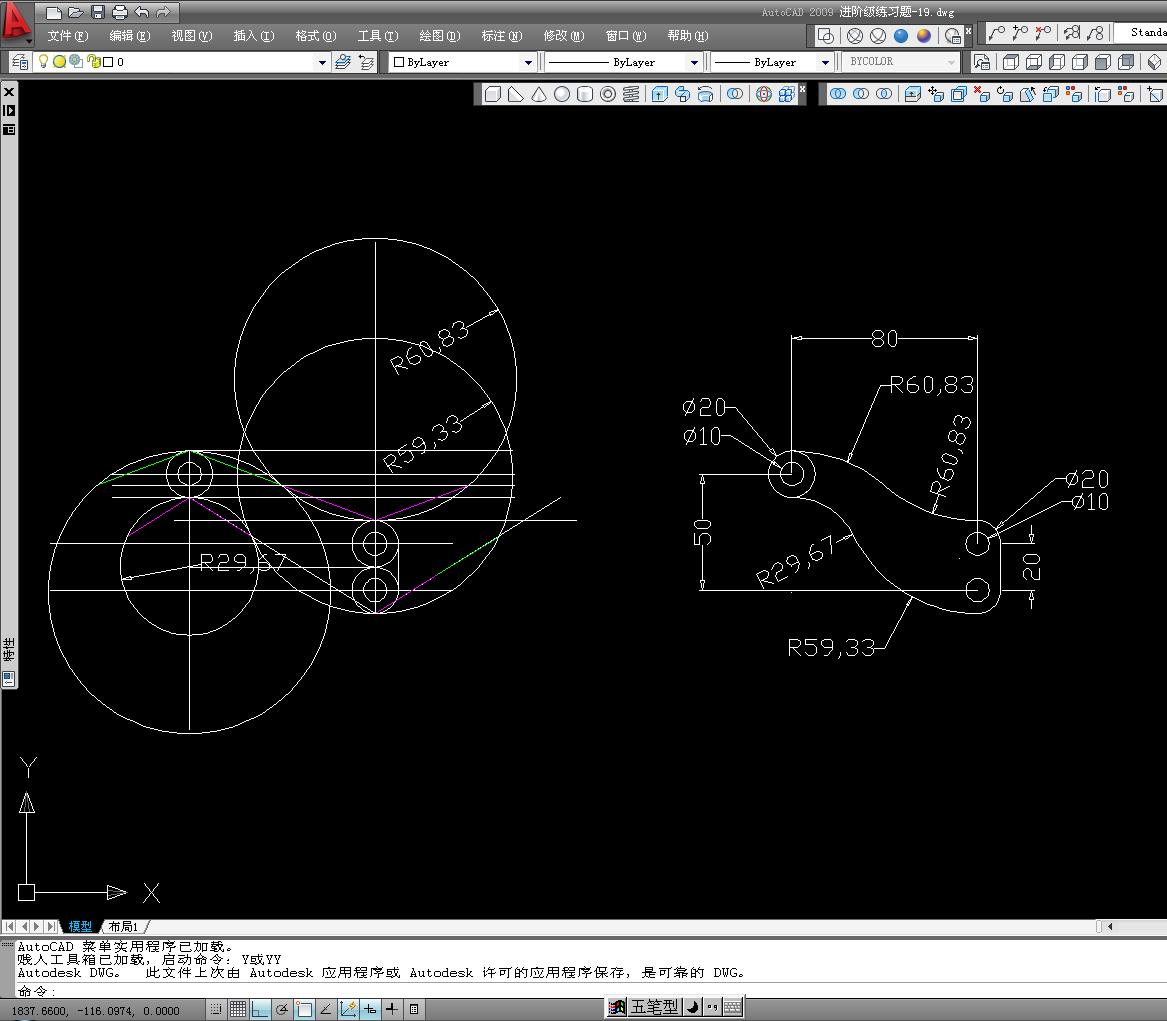This screenshot has height=1021, width=1167.
Task: Toggle layer 0 on/off light bulb
Action: 43,62
